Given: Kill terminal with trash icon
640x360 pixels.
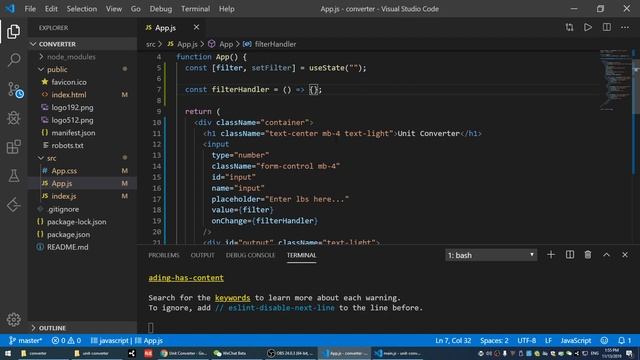Looking at the screenshot, I should pyautogui.click(x=588, y=255).
